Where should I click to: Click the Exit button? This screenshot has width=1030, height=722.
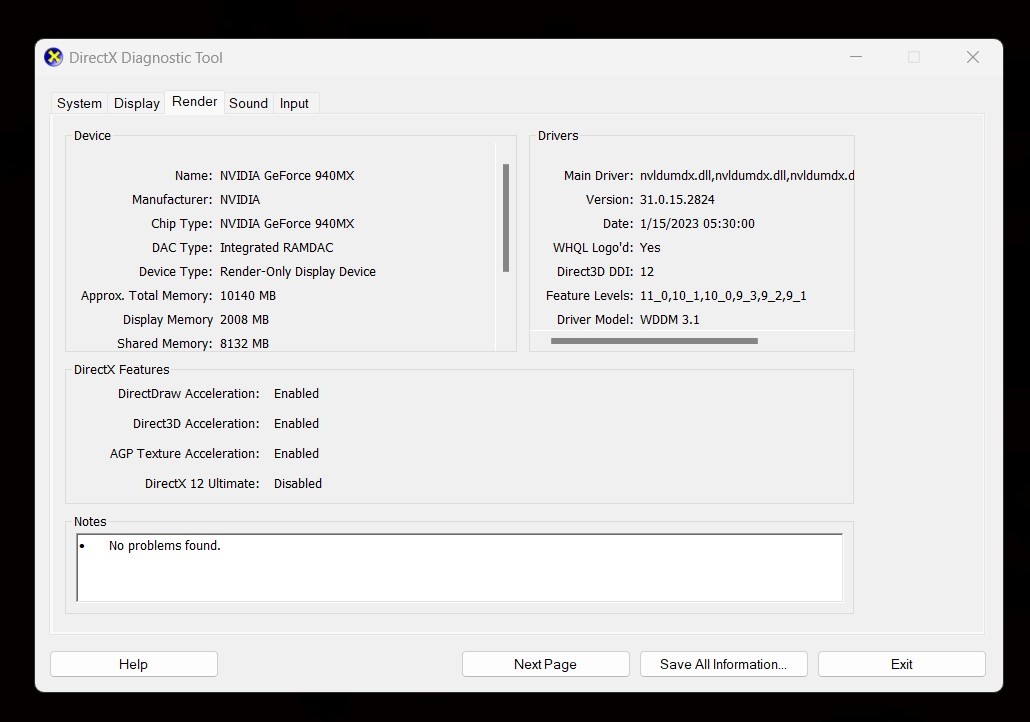pos(902,664)
